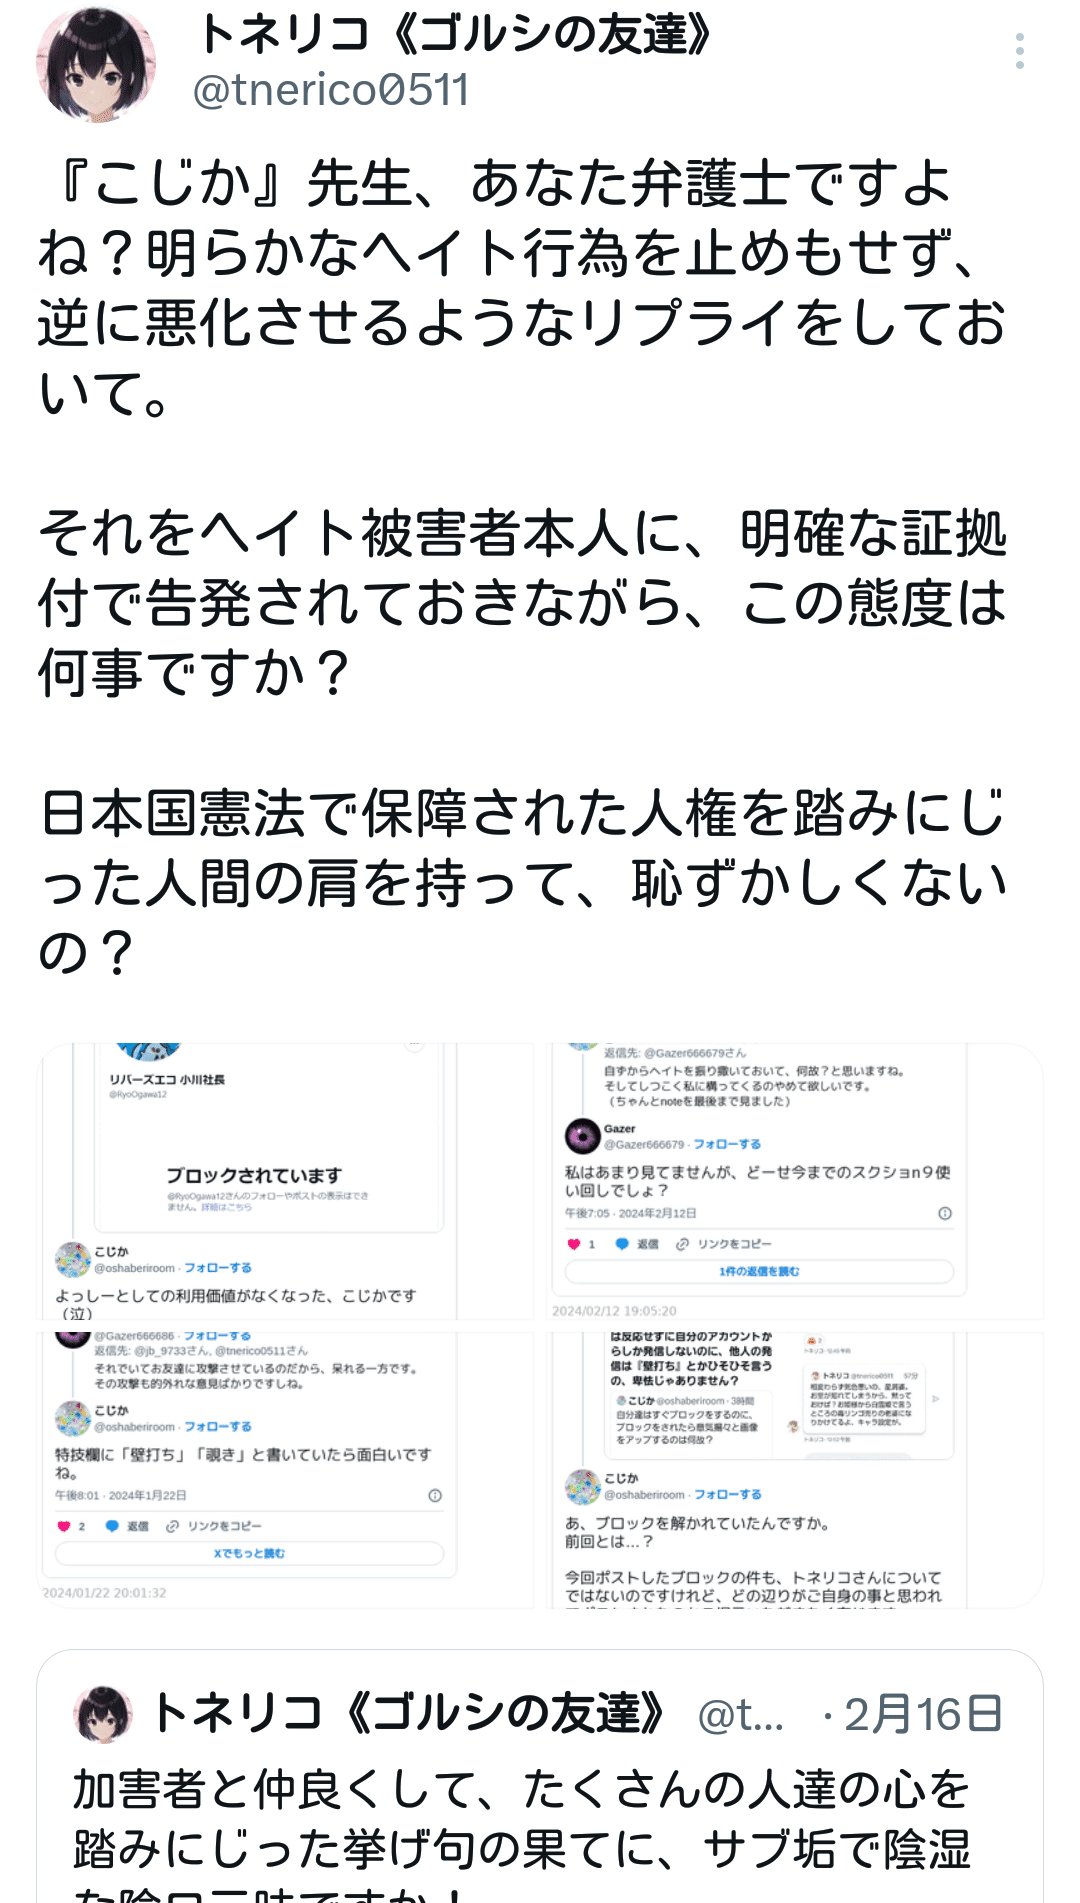Tap フォローする next to @Gazer666679
This screenshot has height=1903, width=1080.
727,1144
